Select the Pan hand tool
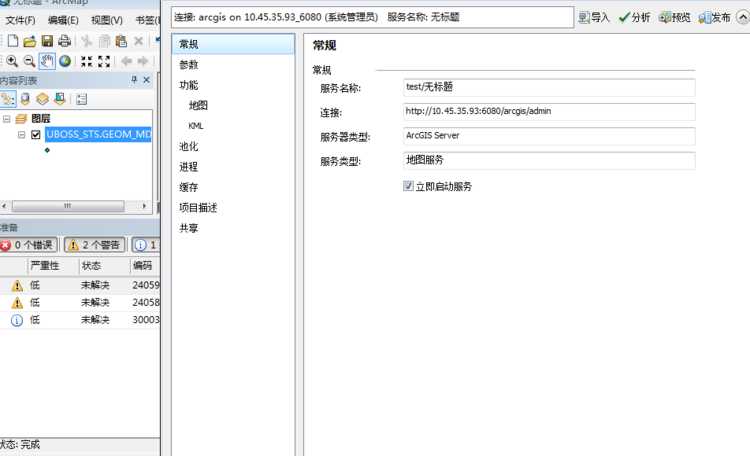Viewport: 750px width, 456px height. click(47, 61)
